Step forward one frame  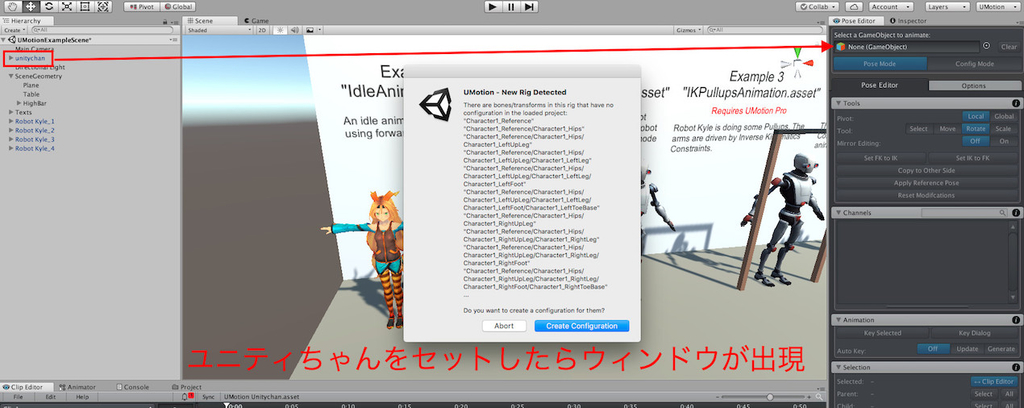pyautogui.click(x=530, y=7)
